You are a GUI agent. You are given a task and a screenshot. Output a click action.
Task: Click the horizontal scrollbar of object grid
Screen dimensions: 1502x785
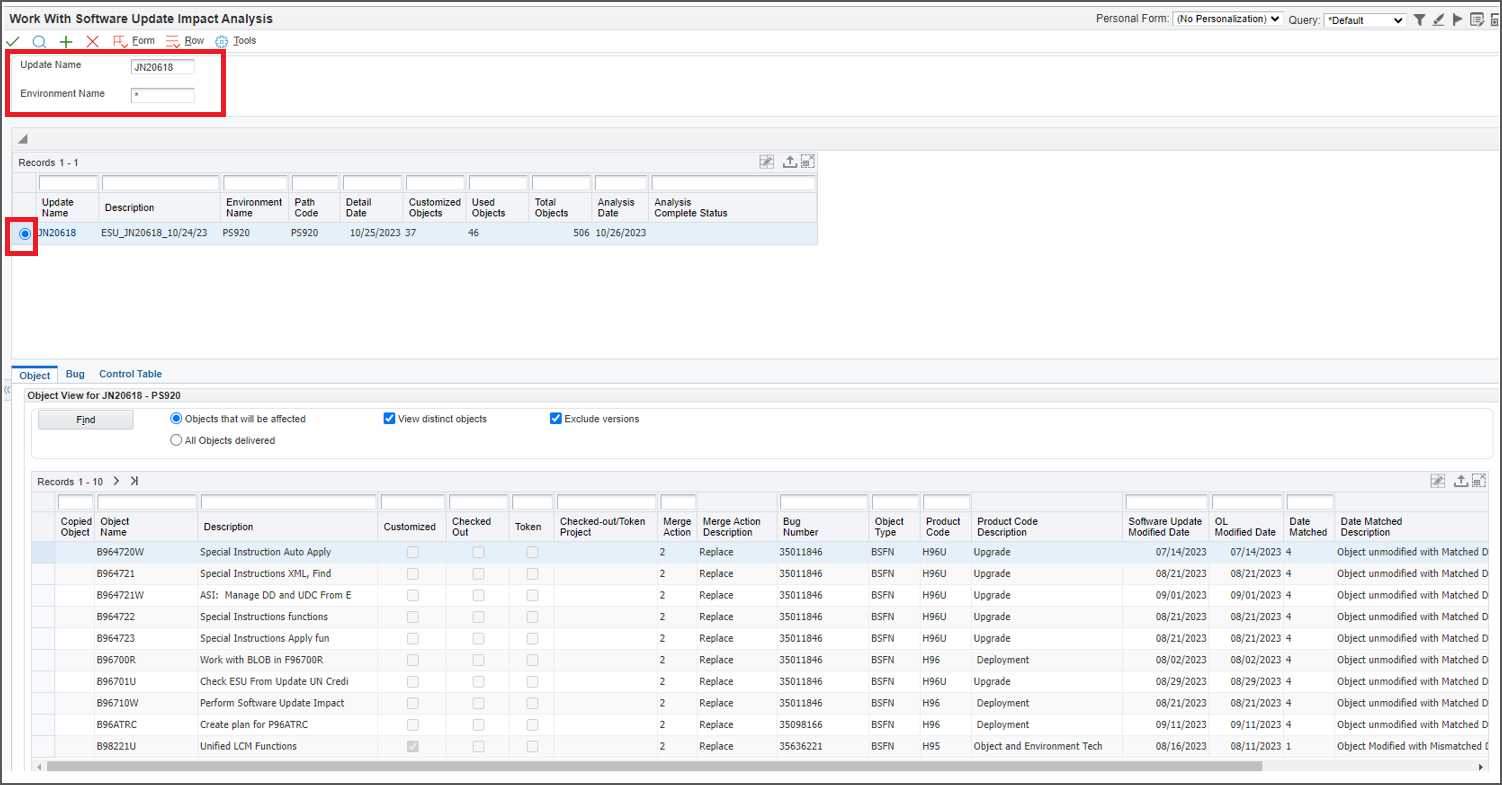click(654, 767)
